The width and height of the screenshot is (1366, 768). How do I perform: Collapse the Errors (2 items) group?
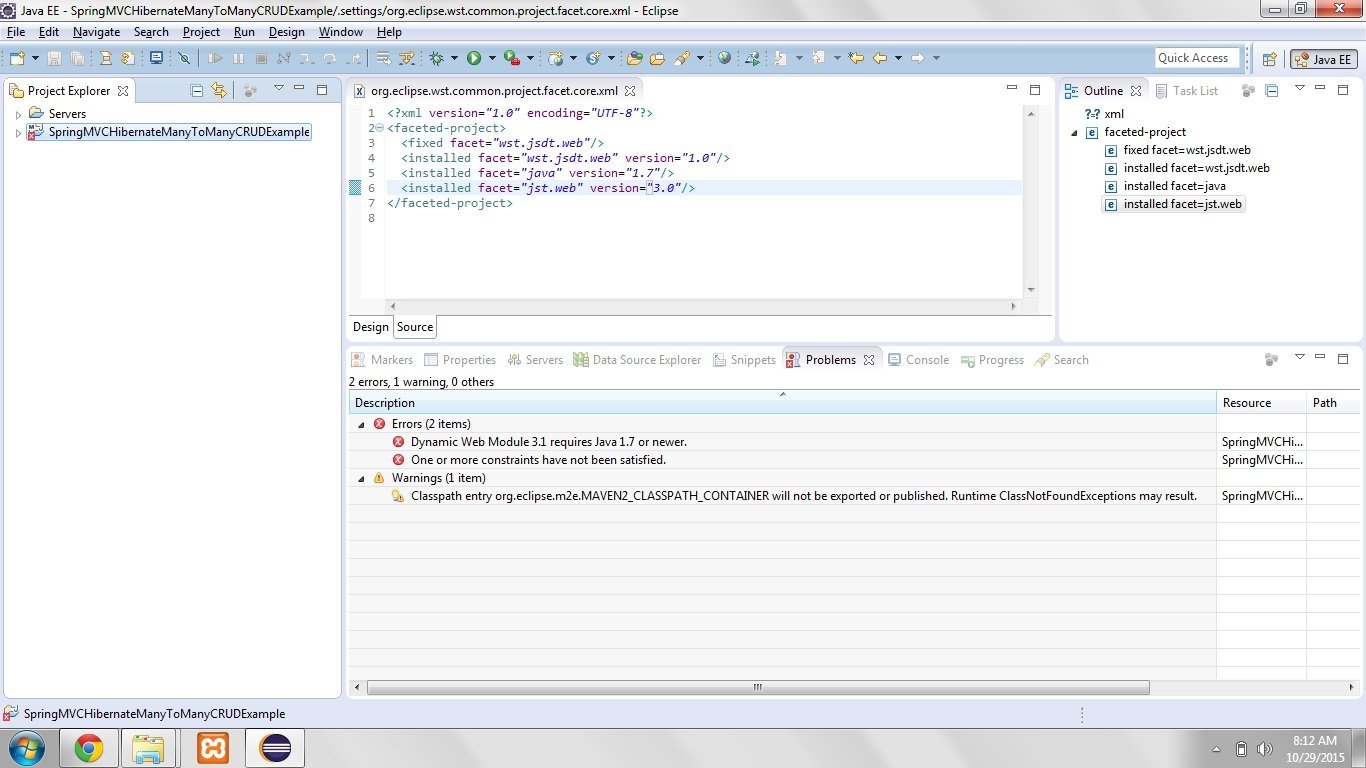pyautogui.click(x=362, y=424)
